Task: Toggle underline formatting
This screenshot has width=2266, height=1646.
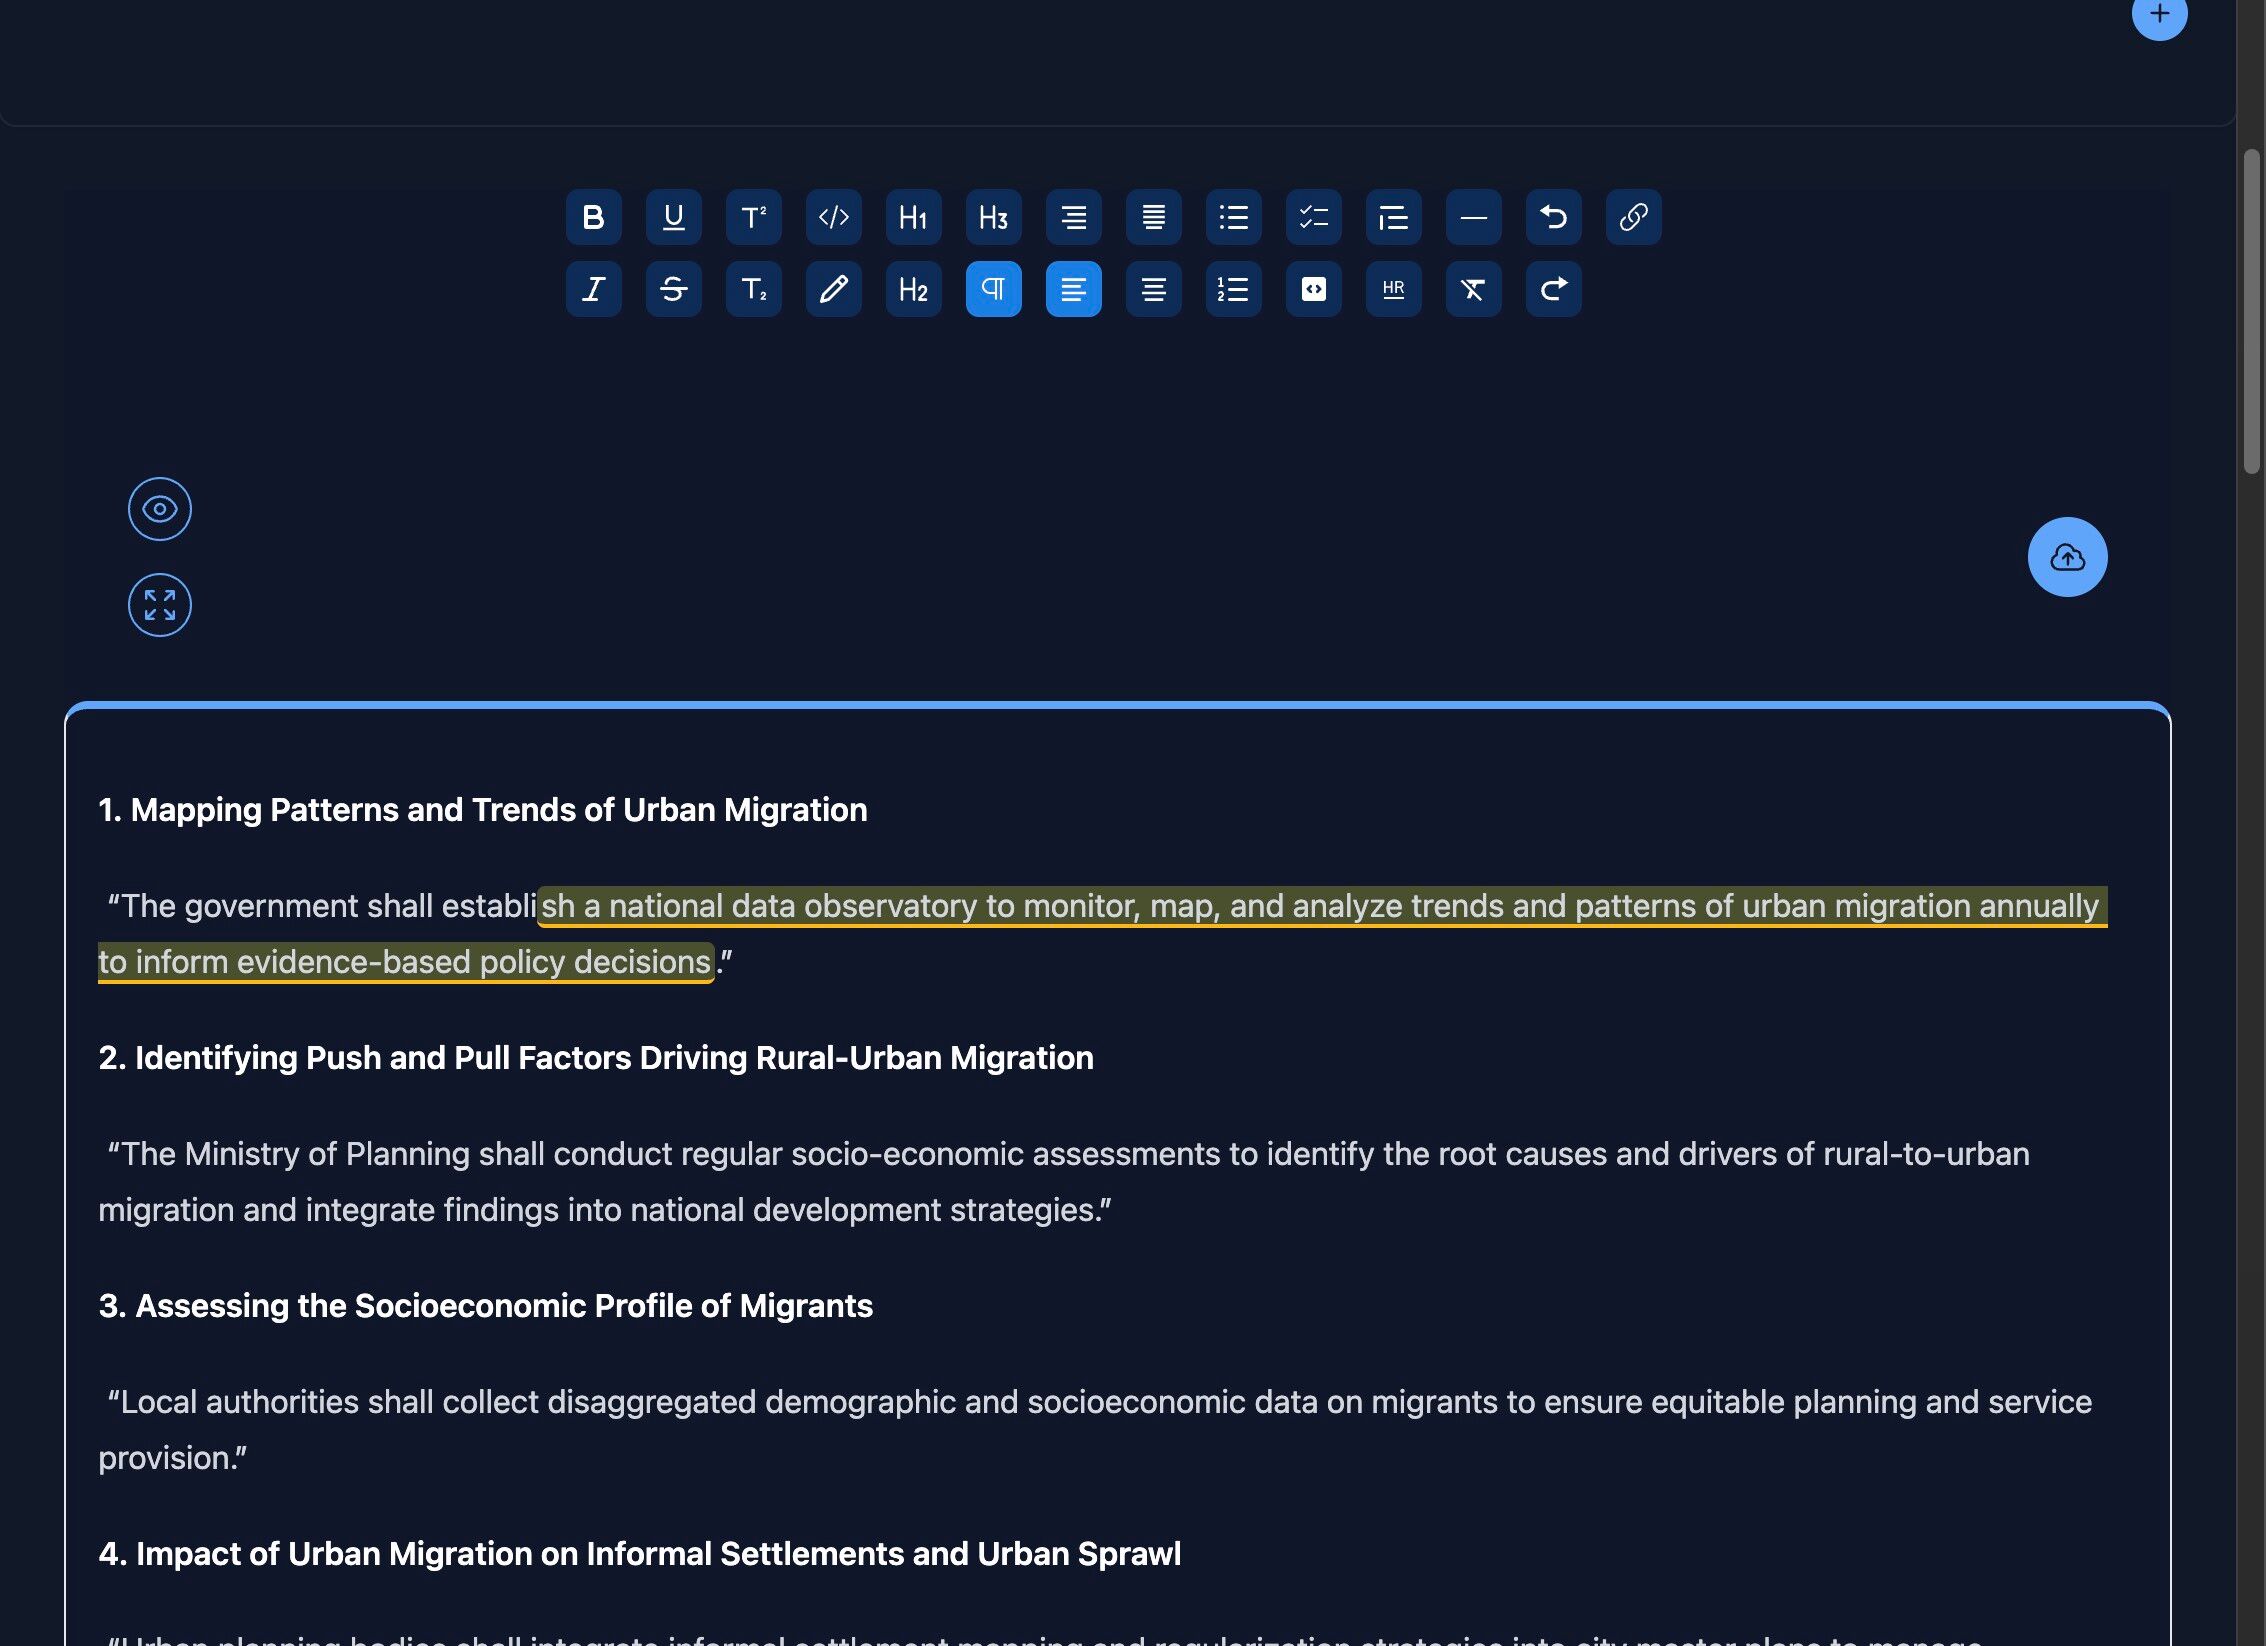Action: click(x=673, y=217)
